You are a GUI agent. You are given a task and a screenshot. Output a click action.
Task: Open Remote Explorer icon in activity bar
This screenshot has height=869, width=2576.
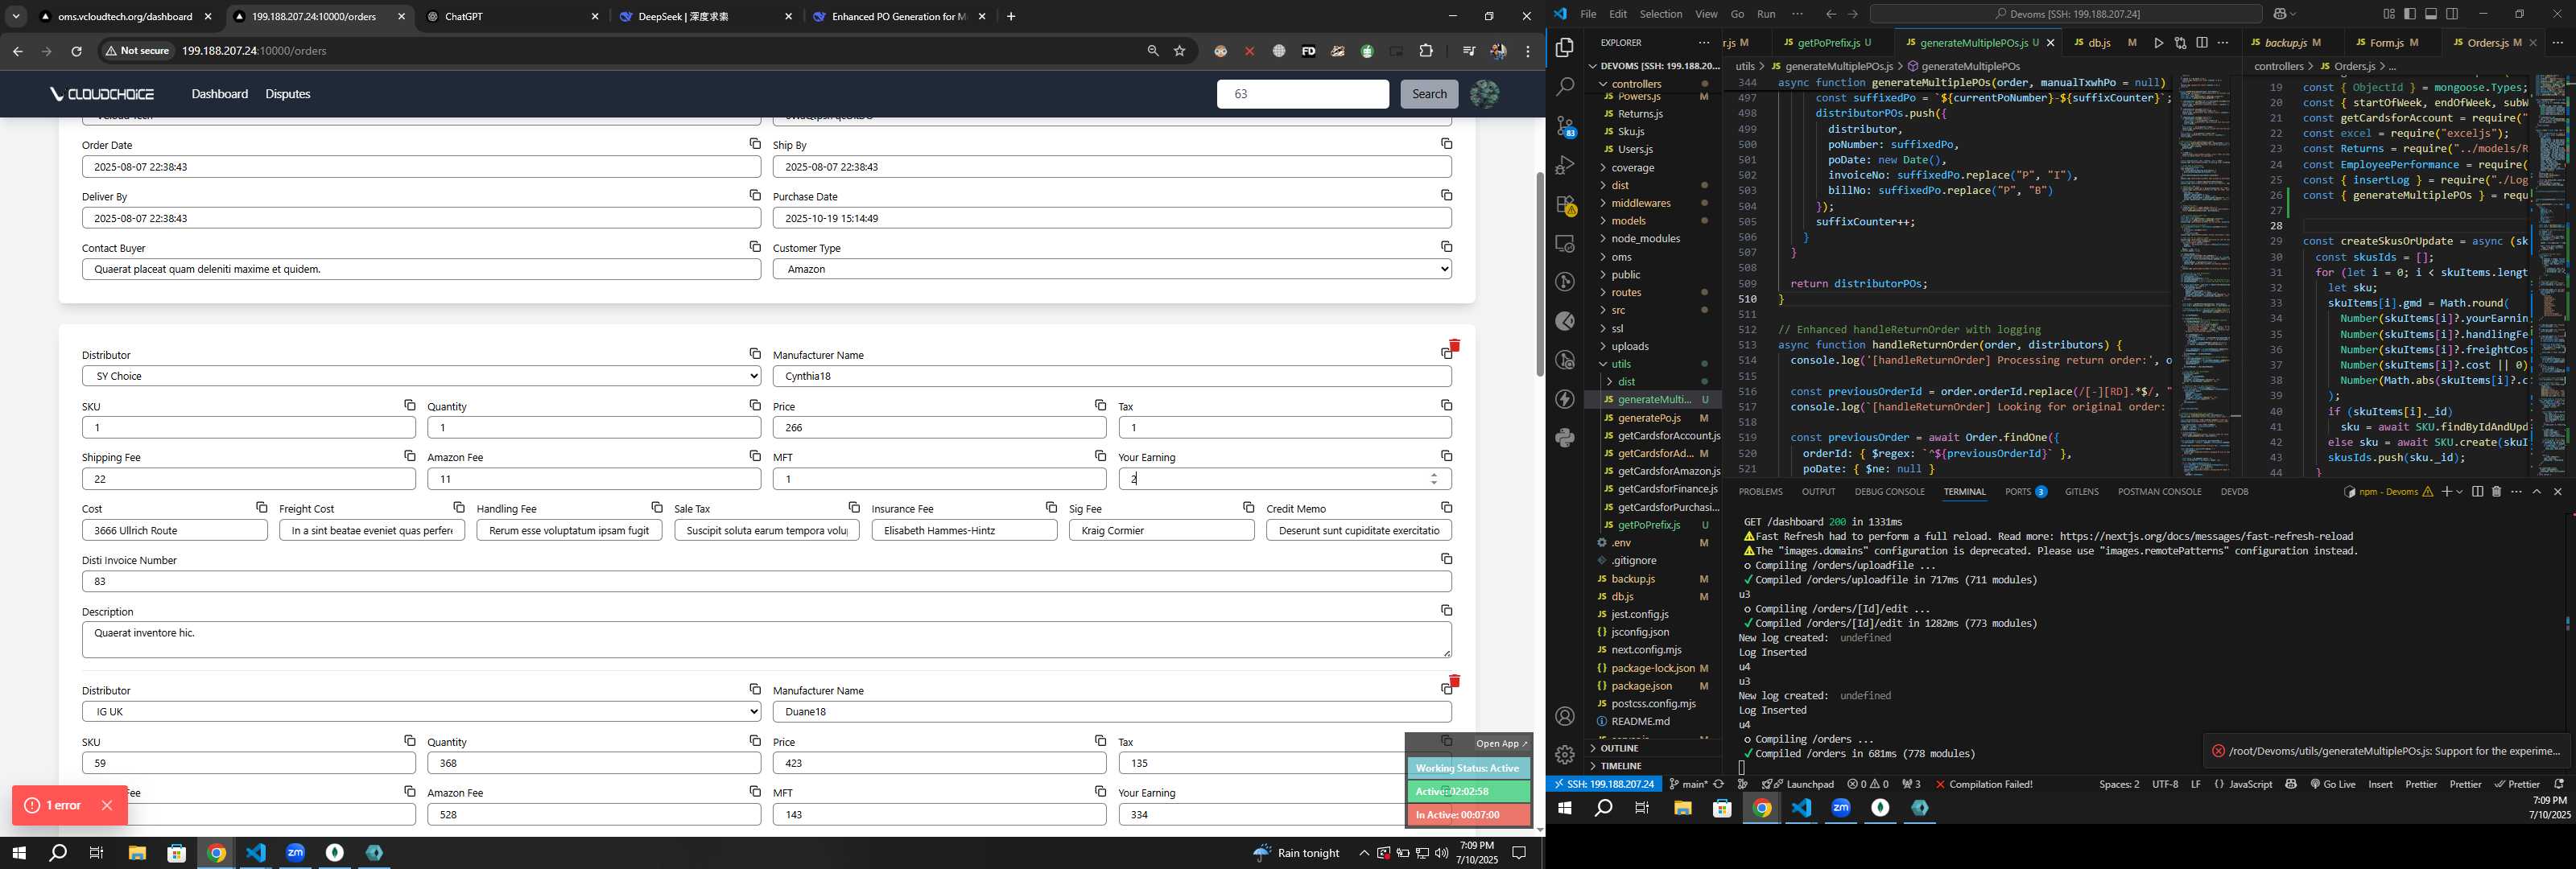click(x=1565, y=244)
